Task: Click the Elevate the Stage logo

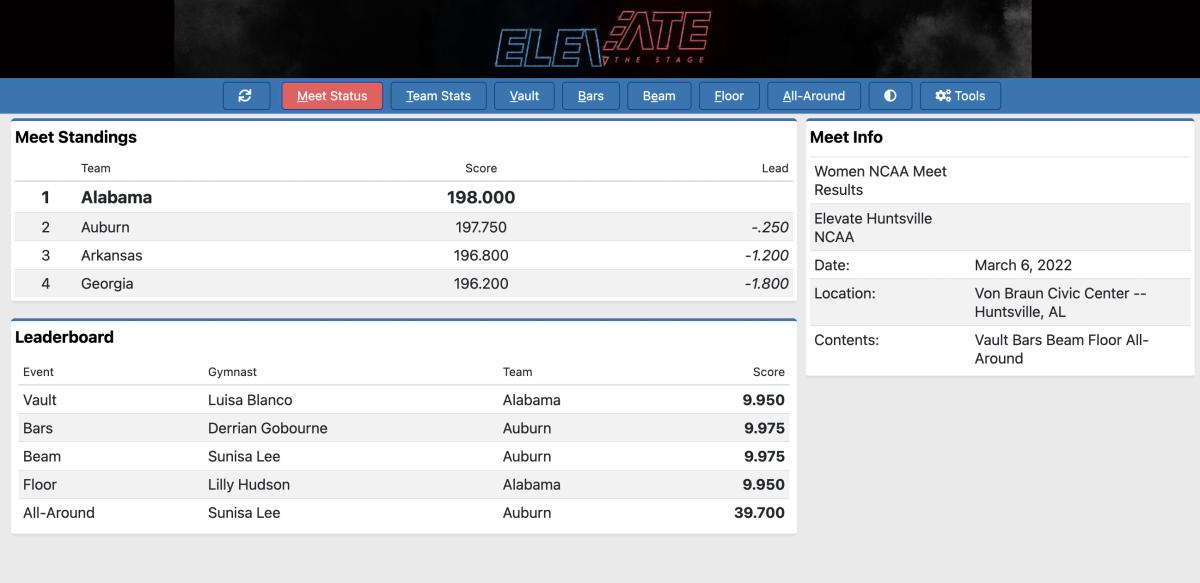Action: (603, 39)
